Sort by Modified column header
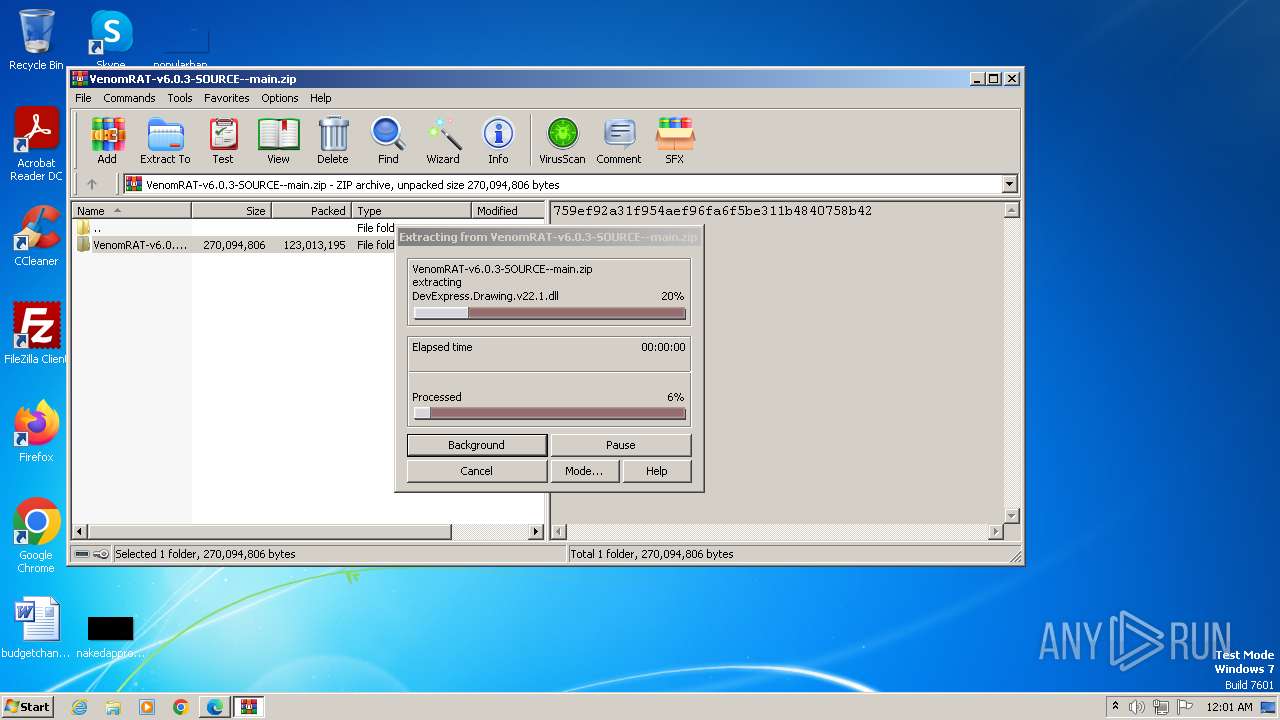Viewport: 1280px width, 720px height. (507, 210)
